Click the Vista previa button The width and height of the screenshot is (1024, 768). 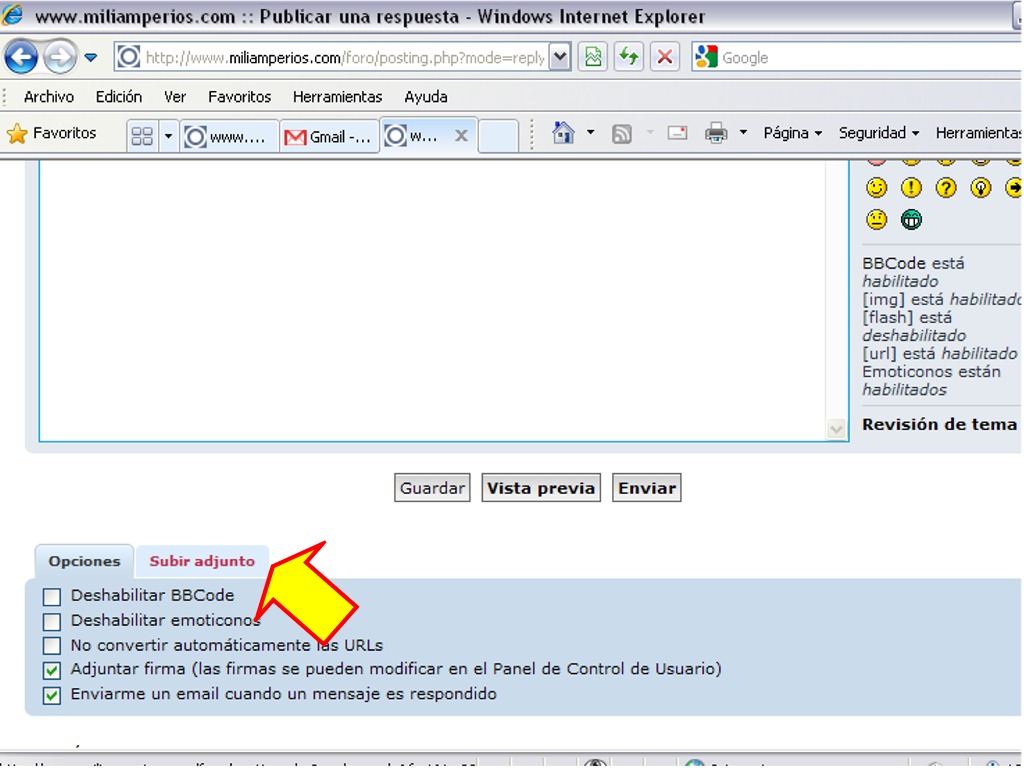541,488
